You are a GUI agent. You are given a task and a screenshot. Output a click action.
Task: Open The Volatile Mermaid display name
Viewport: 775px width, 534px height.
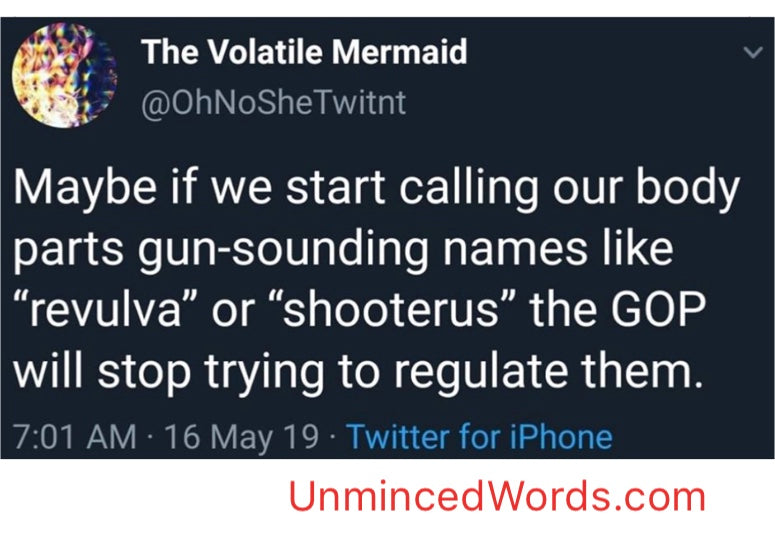click(305, 53)
